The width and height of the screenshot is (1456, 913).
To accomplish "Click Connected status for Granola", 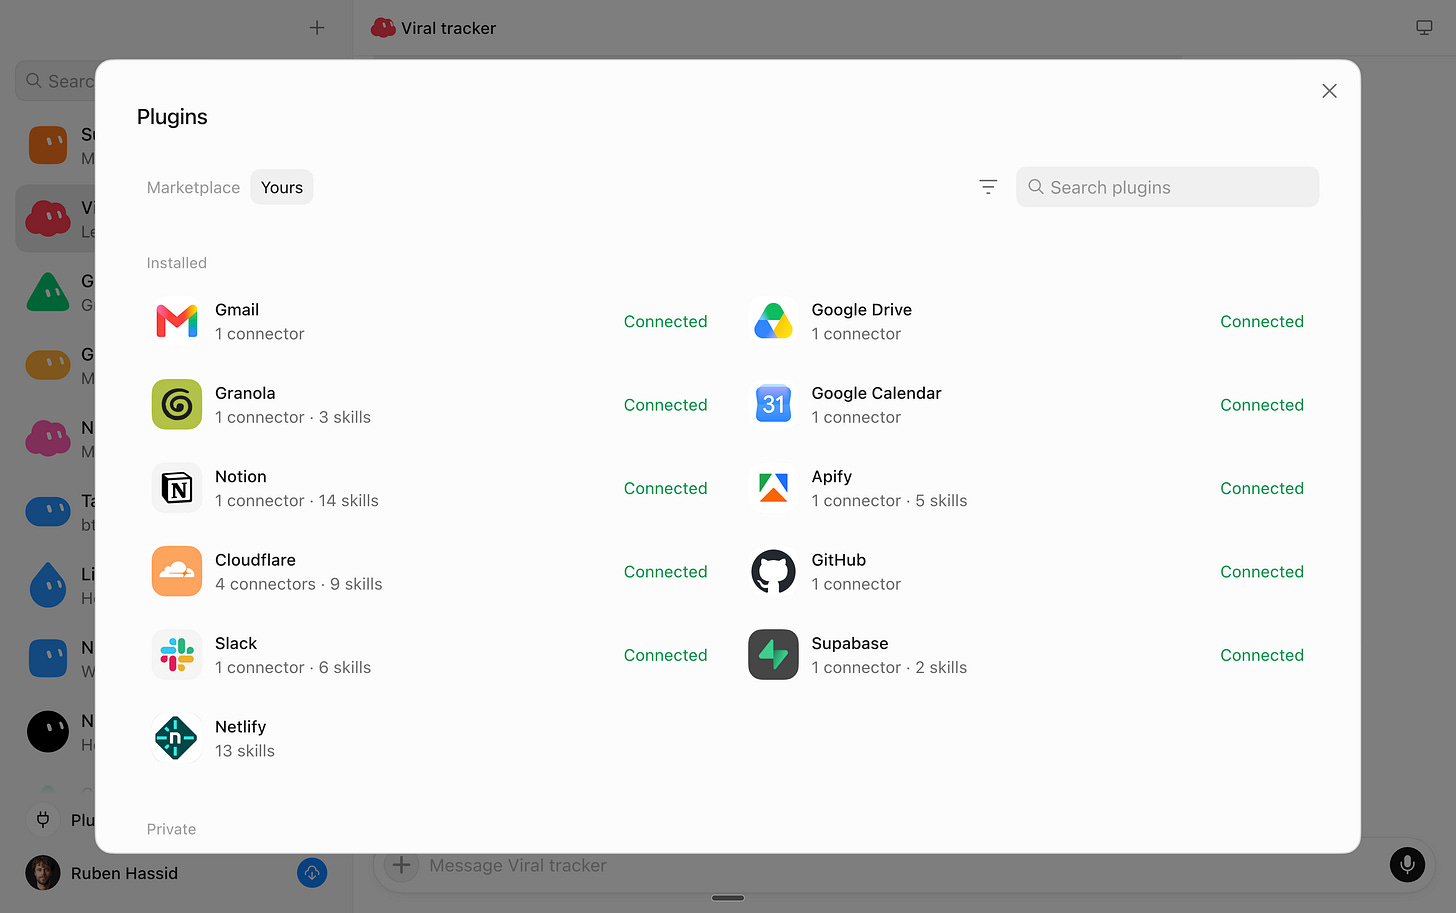I will click(665, 405).
